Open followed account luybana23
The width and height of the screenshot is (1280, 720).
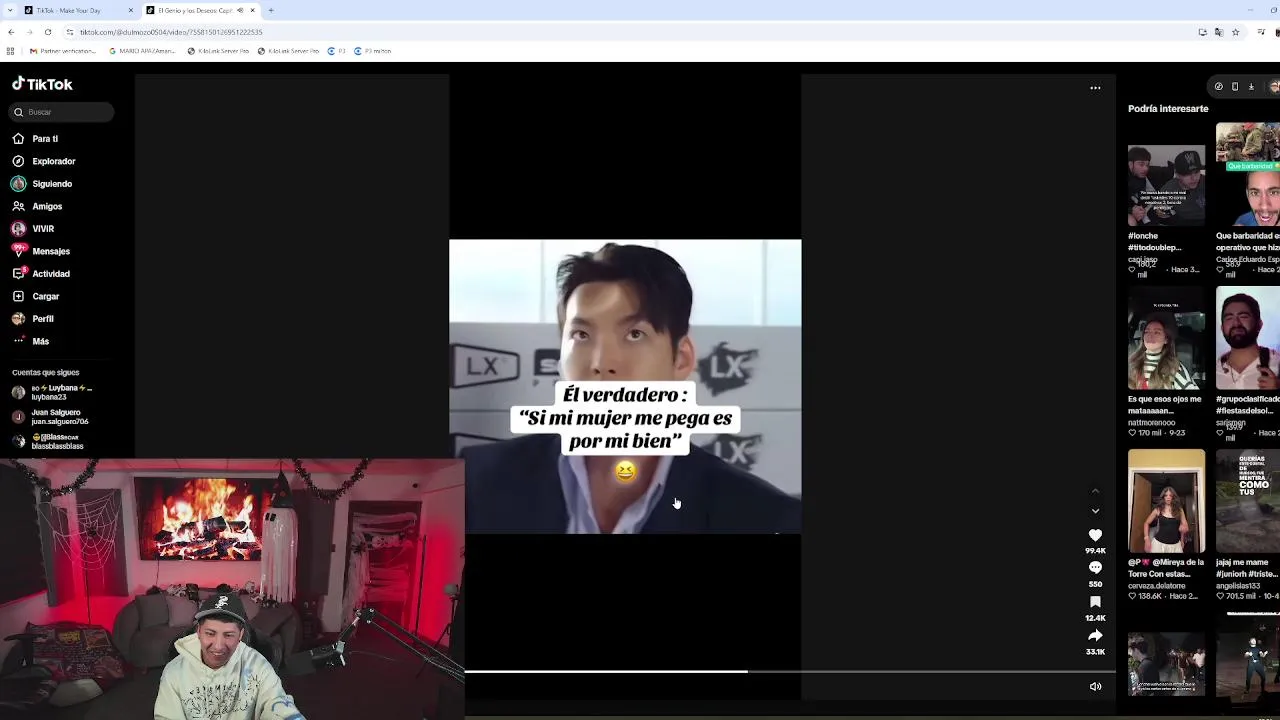pos(52,392)
